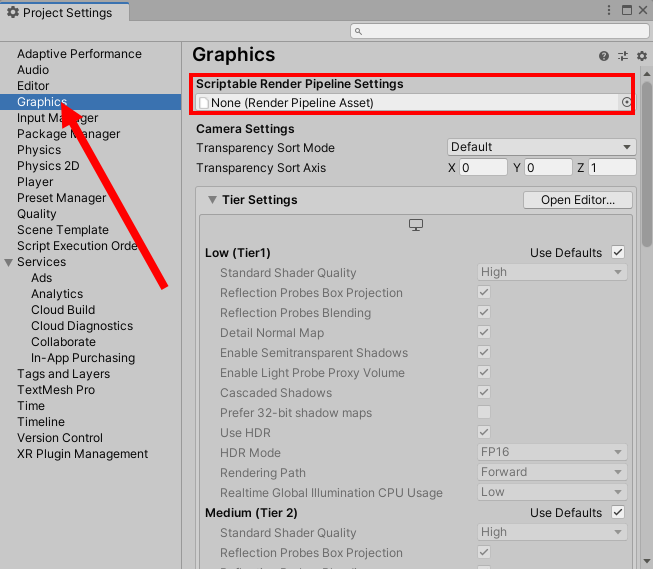The height and width of the screenshot is (569, 653).
Task: Click the settings search field
Action: (500, 31)
